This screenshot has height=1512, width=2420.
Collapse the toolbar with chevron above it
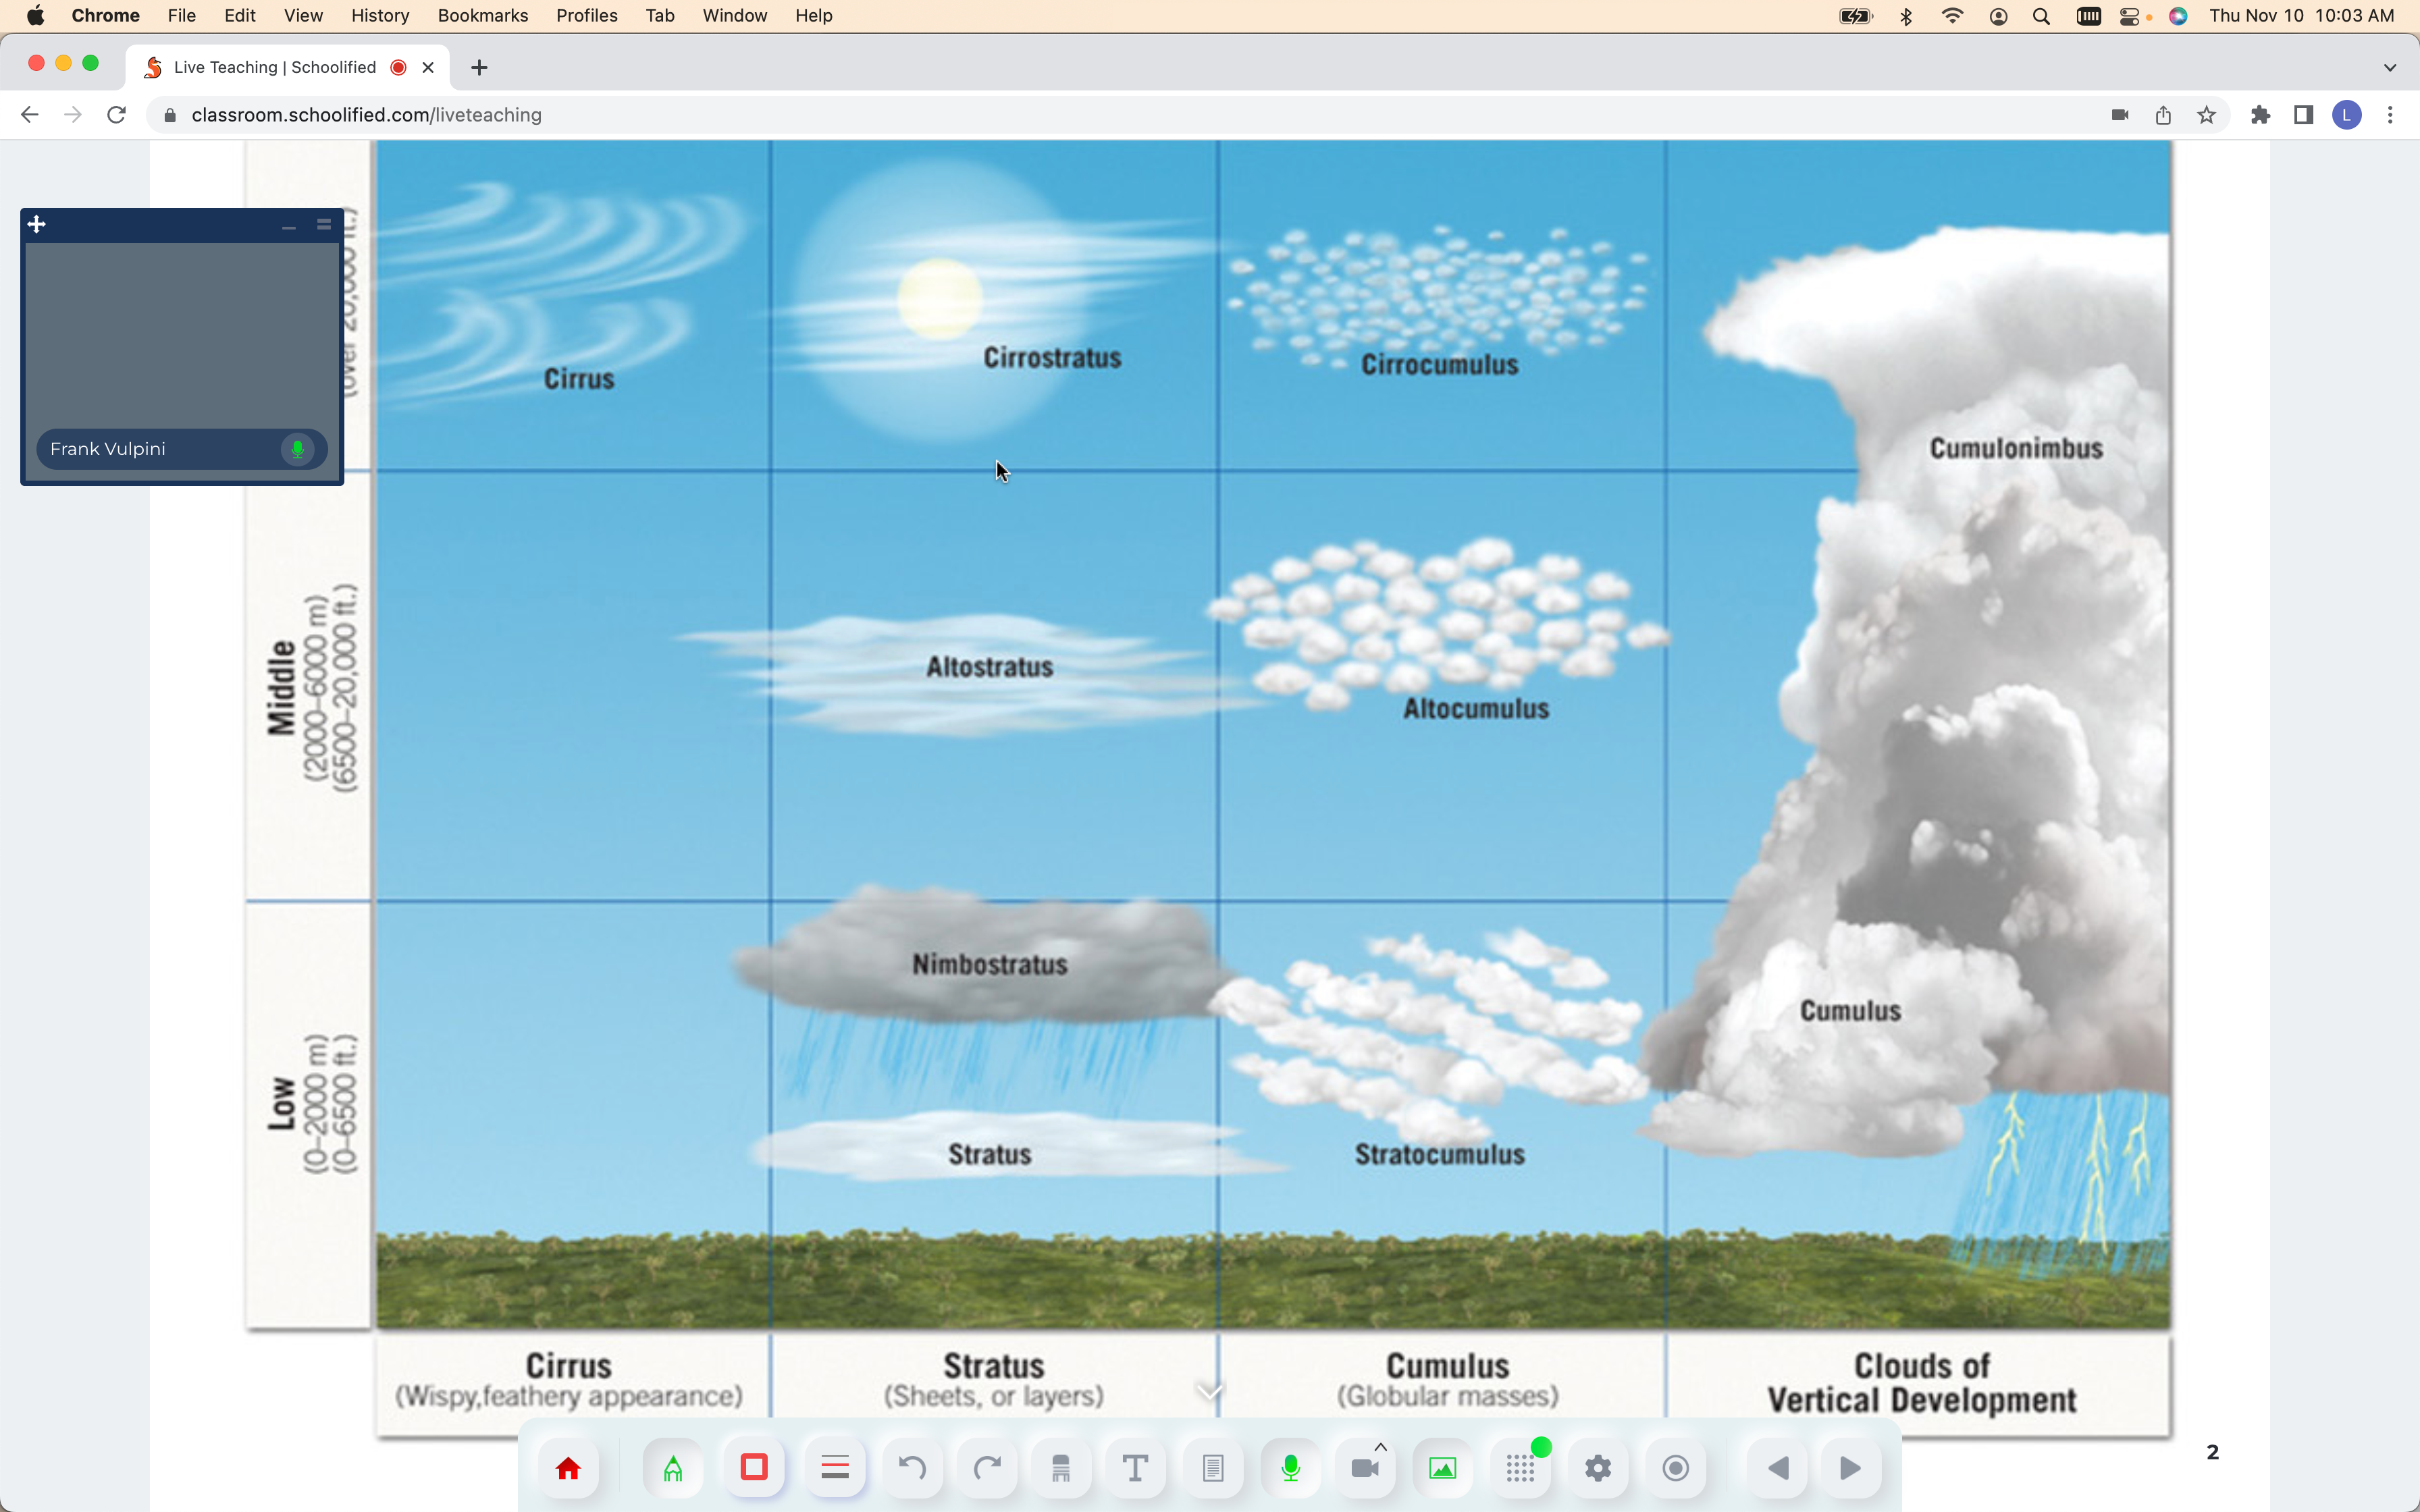[1209, 1391]
